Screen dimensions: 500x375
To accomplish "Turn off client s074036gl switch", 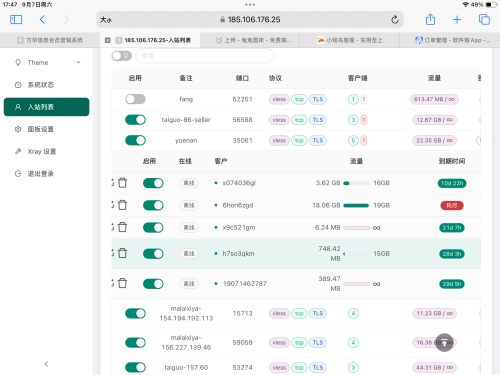I will pos(153,183).
